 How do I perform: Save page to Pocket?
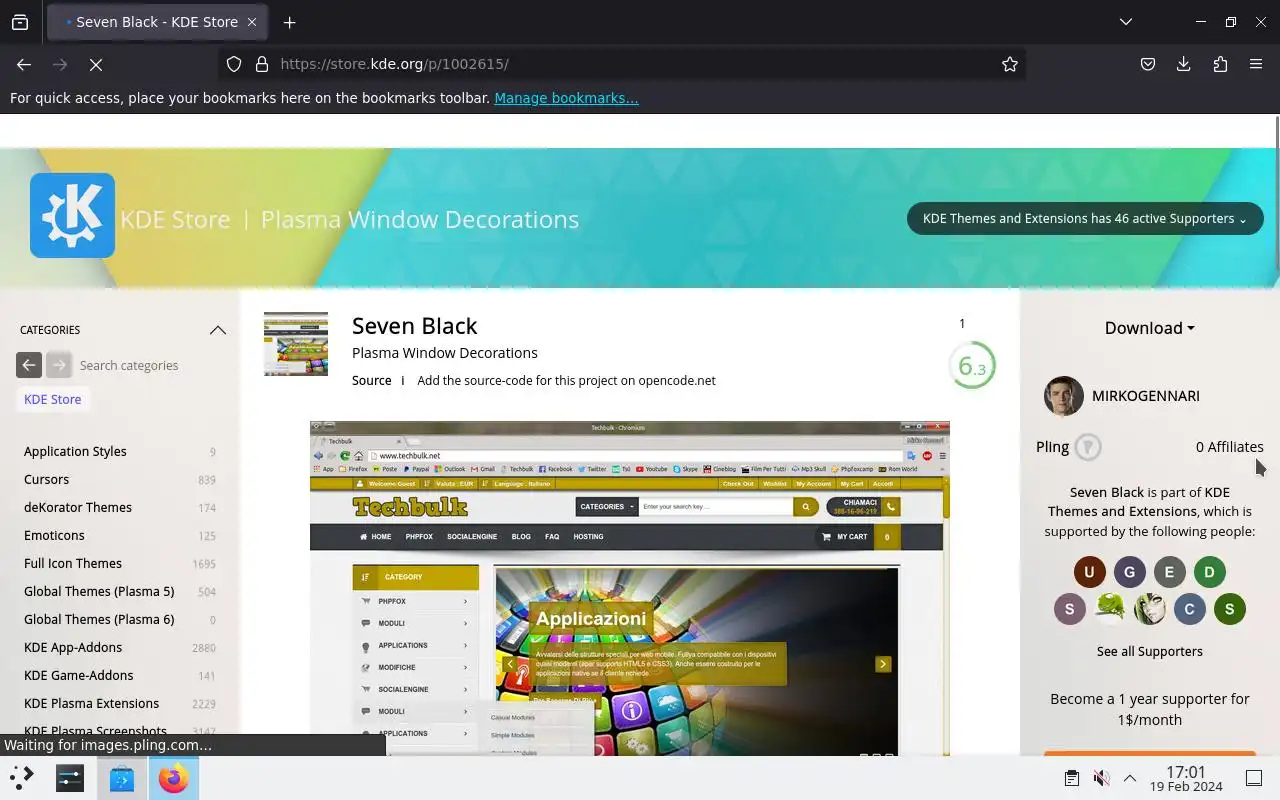(1148, 64)
